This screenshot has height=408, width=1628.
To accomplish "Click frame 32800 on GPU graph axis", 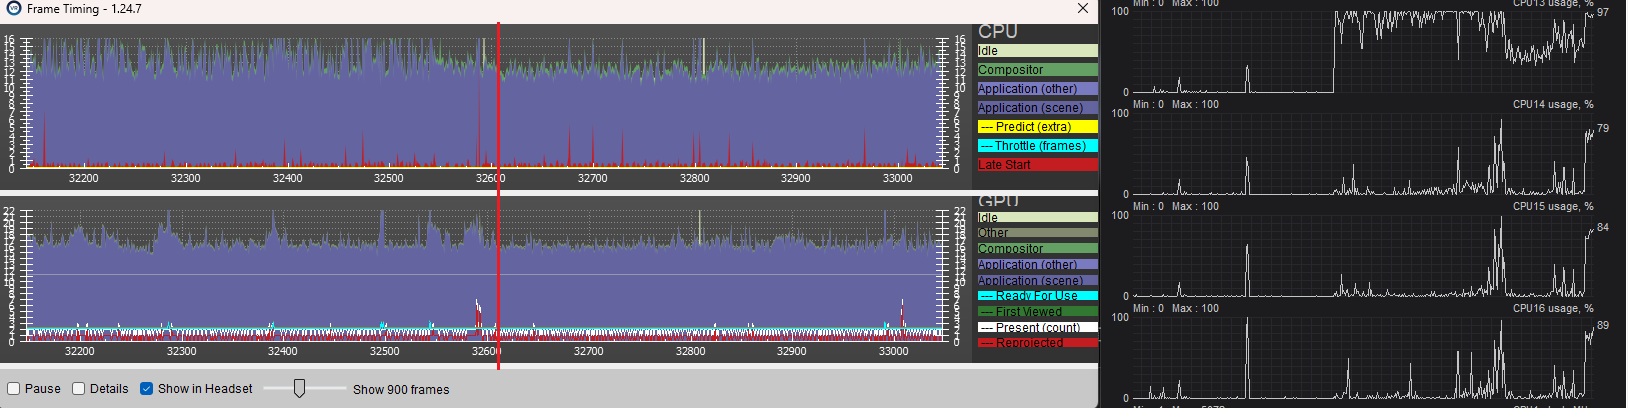I will [x=690, y=351].
